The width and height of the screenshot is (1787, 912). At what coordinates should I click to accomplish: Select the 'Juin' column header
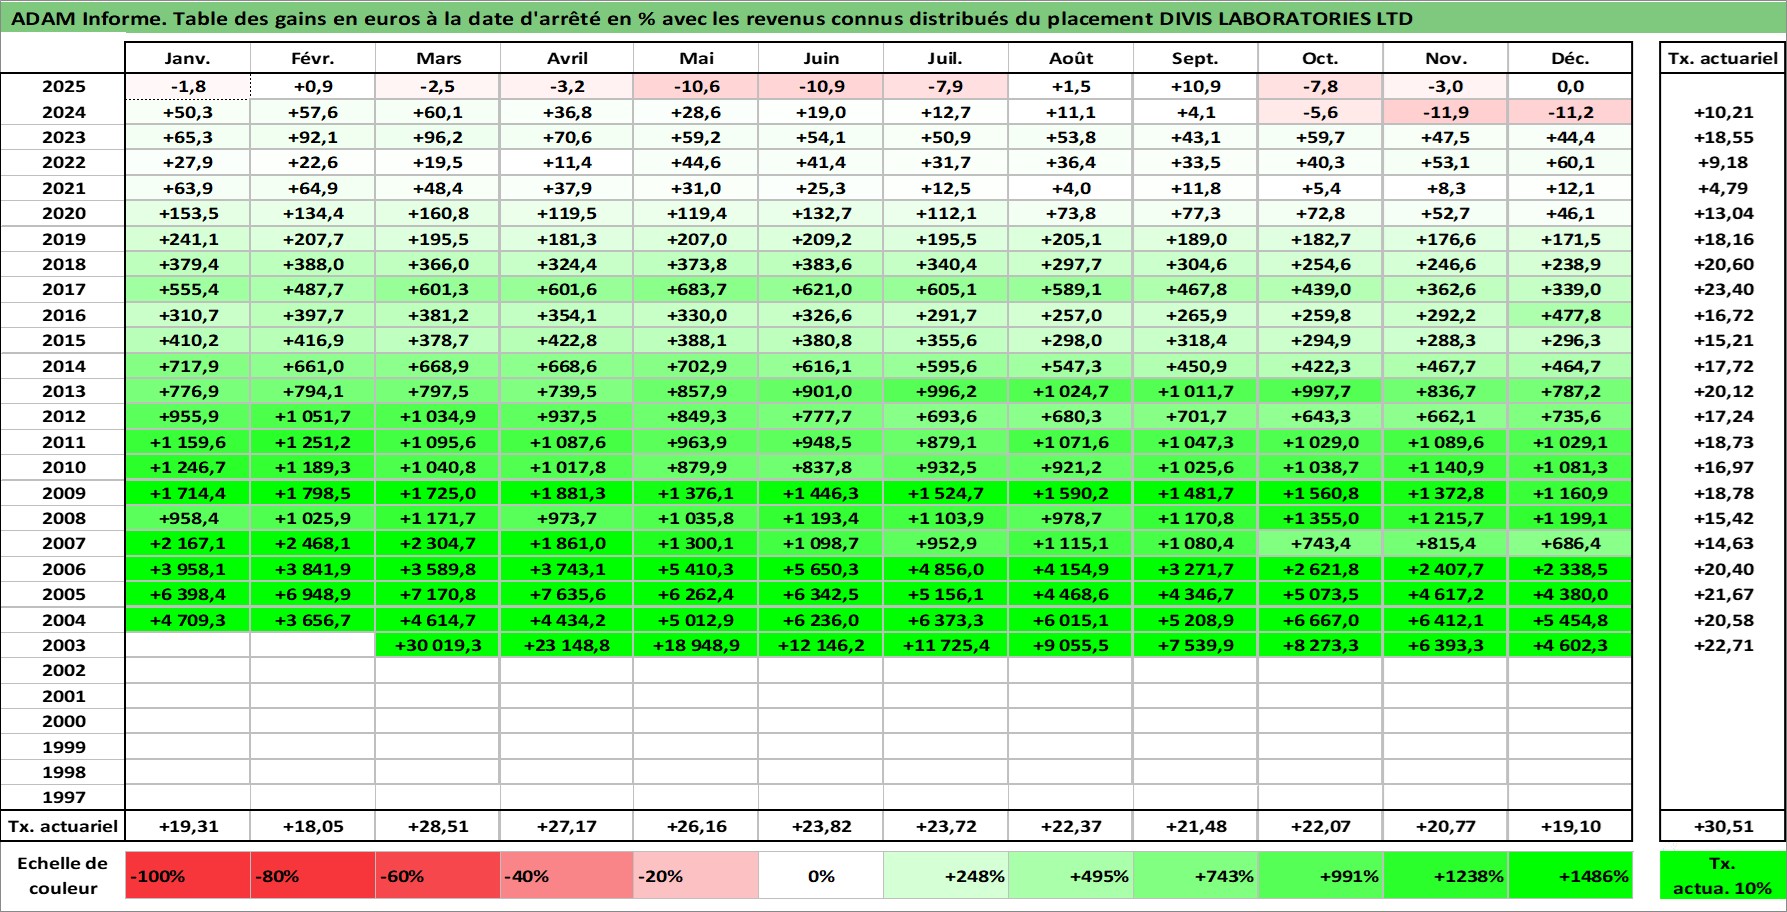coord(821,59)
